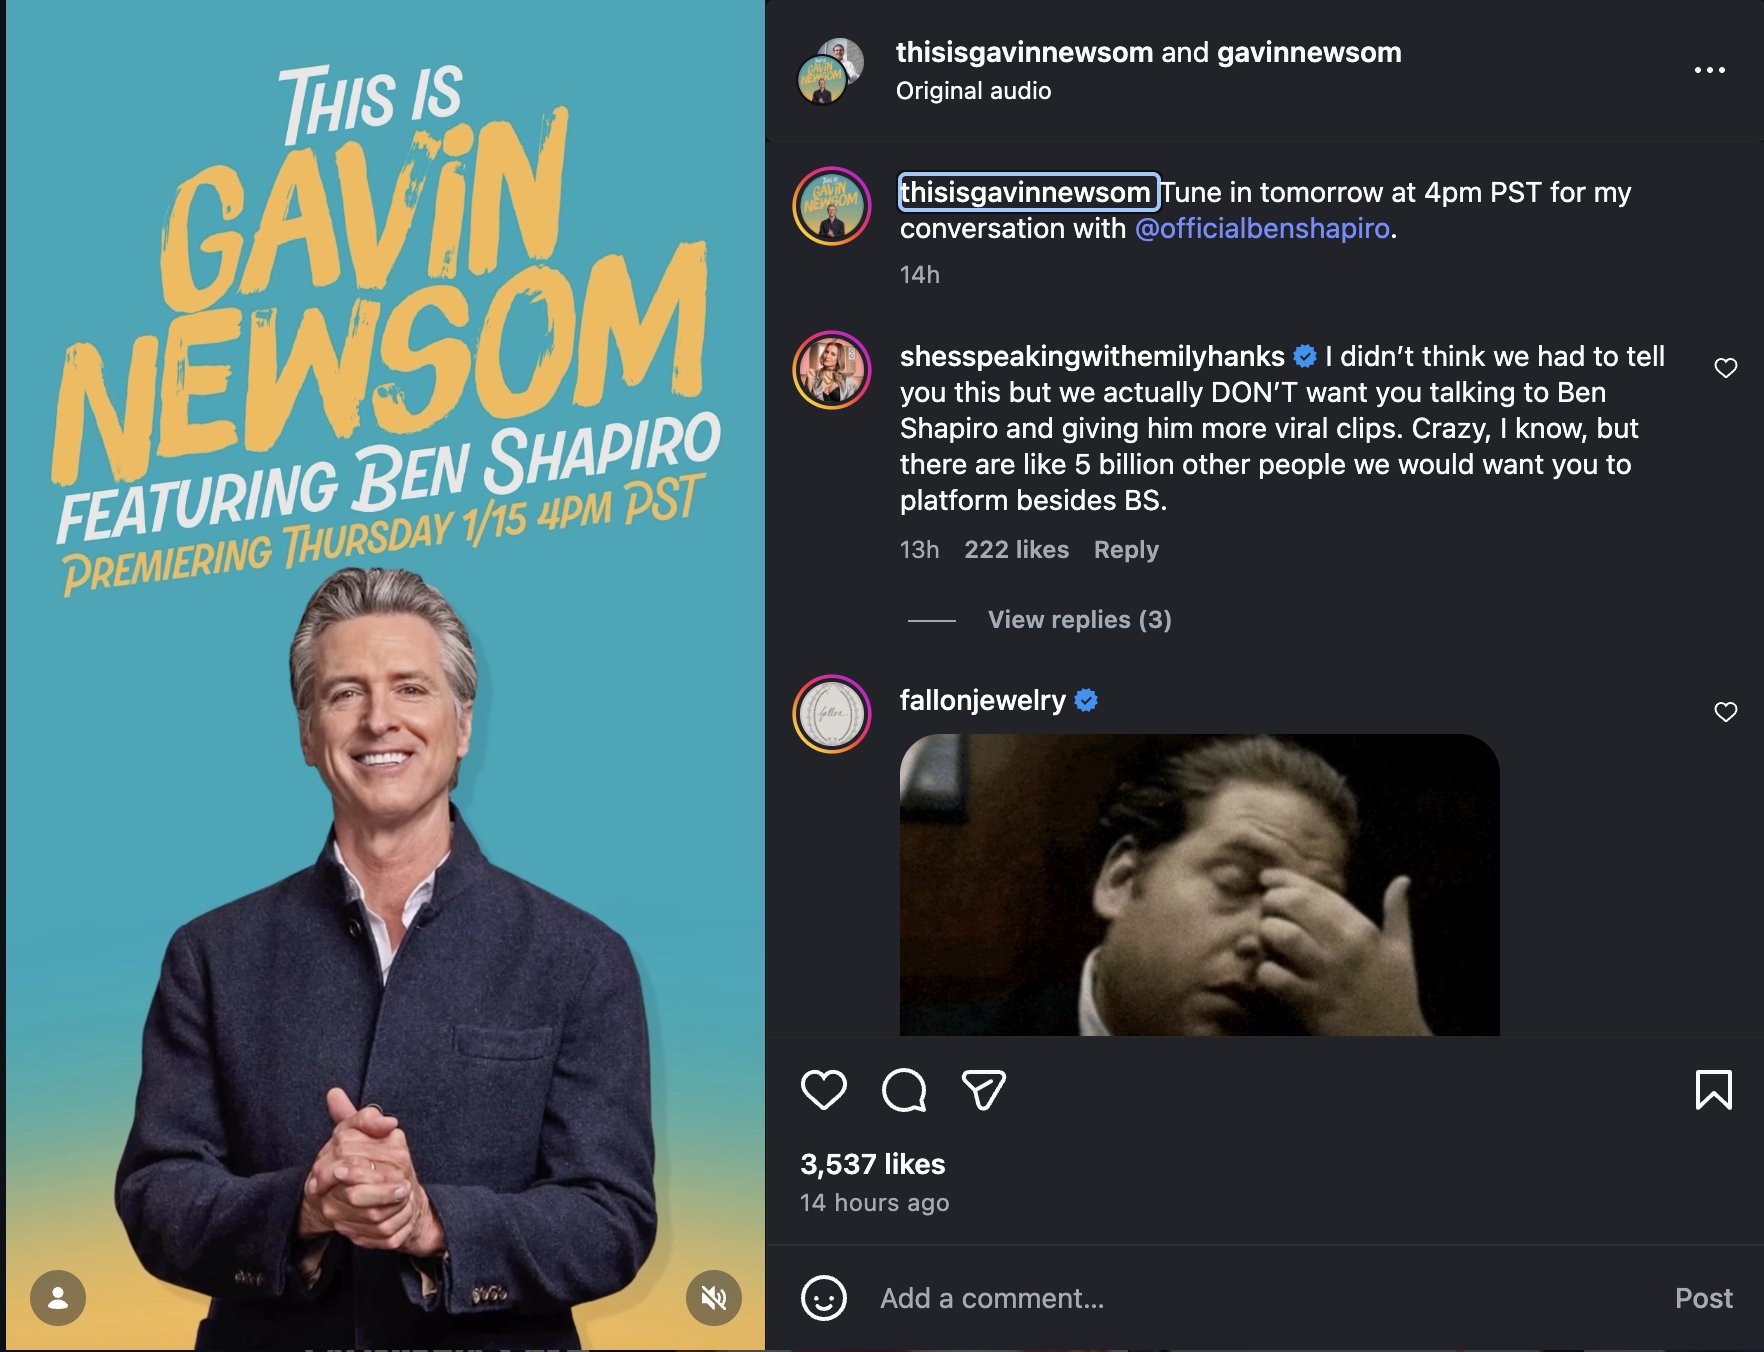
Task: Open @officialbenshapiro mention link
Action: coord(1262,229)
